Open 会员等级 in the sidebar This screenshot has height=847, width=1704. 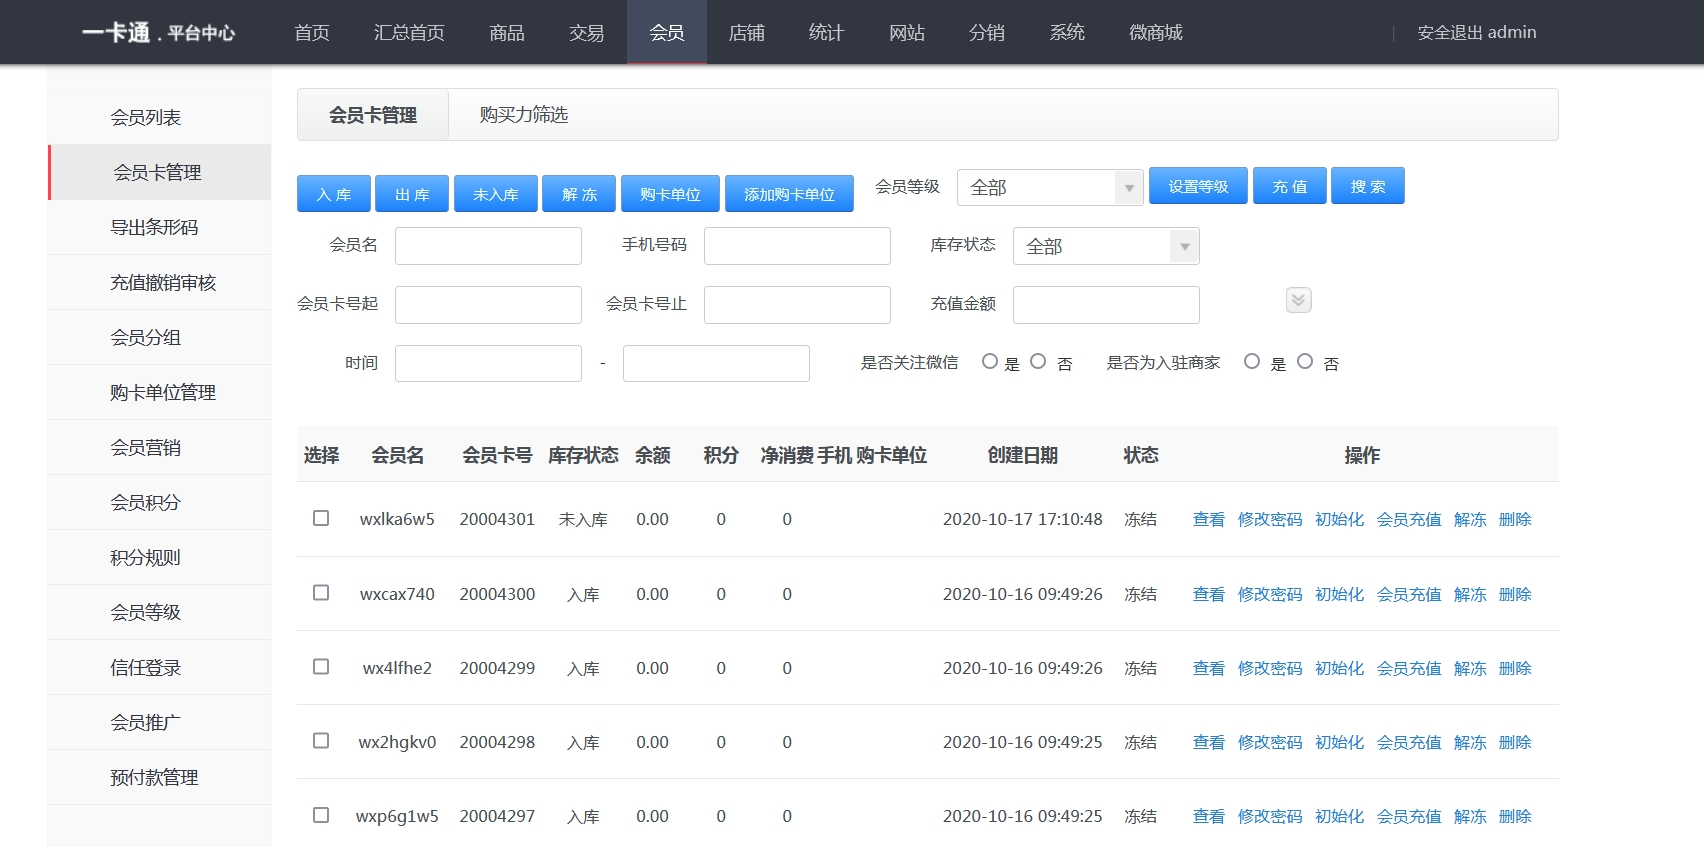(159, 612)
